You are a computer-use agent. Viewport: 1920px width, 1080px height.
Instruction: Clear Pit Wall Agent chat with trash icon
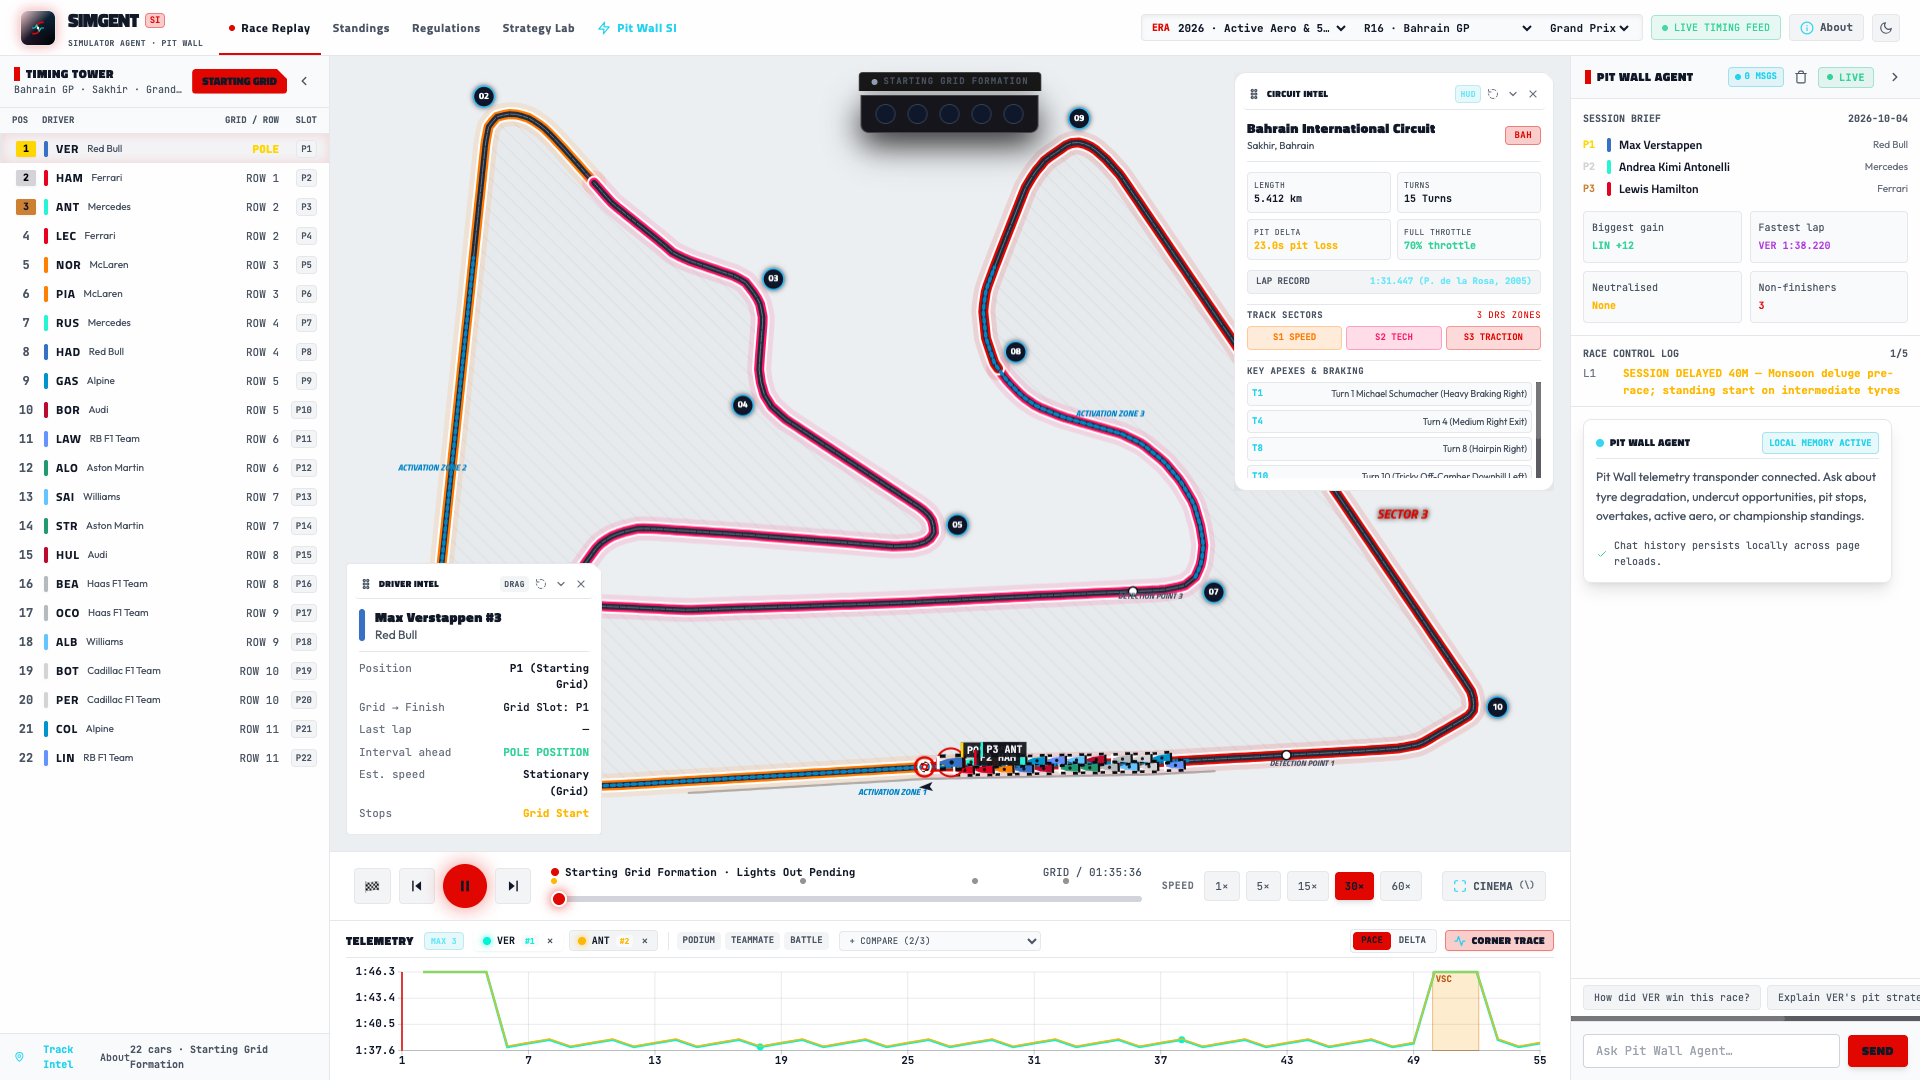1801,77
